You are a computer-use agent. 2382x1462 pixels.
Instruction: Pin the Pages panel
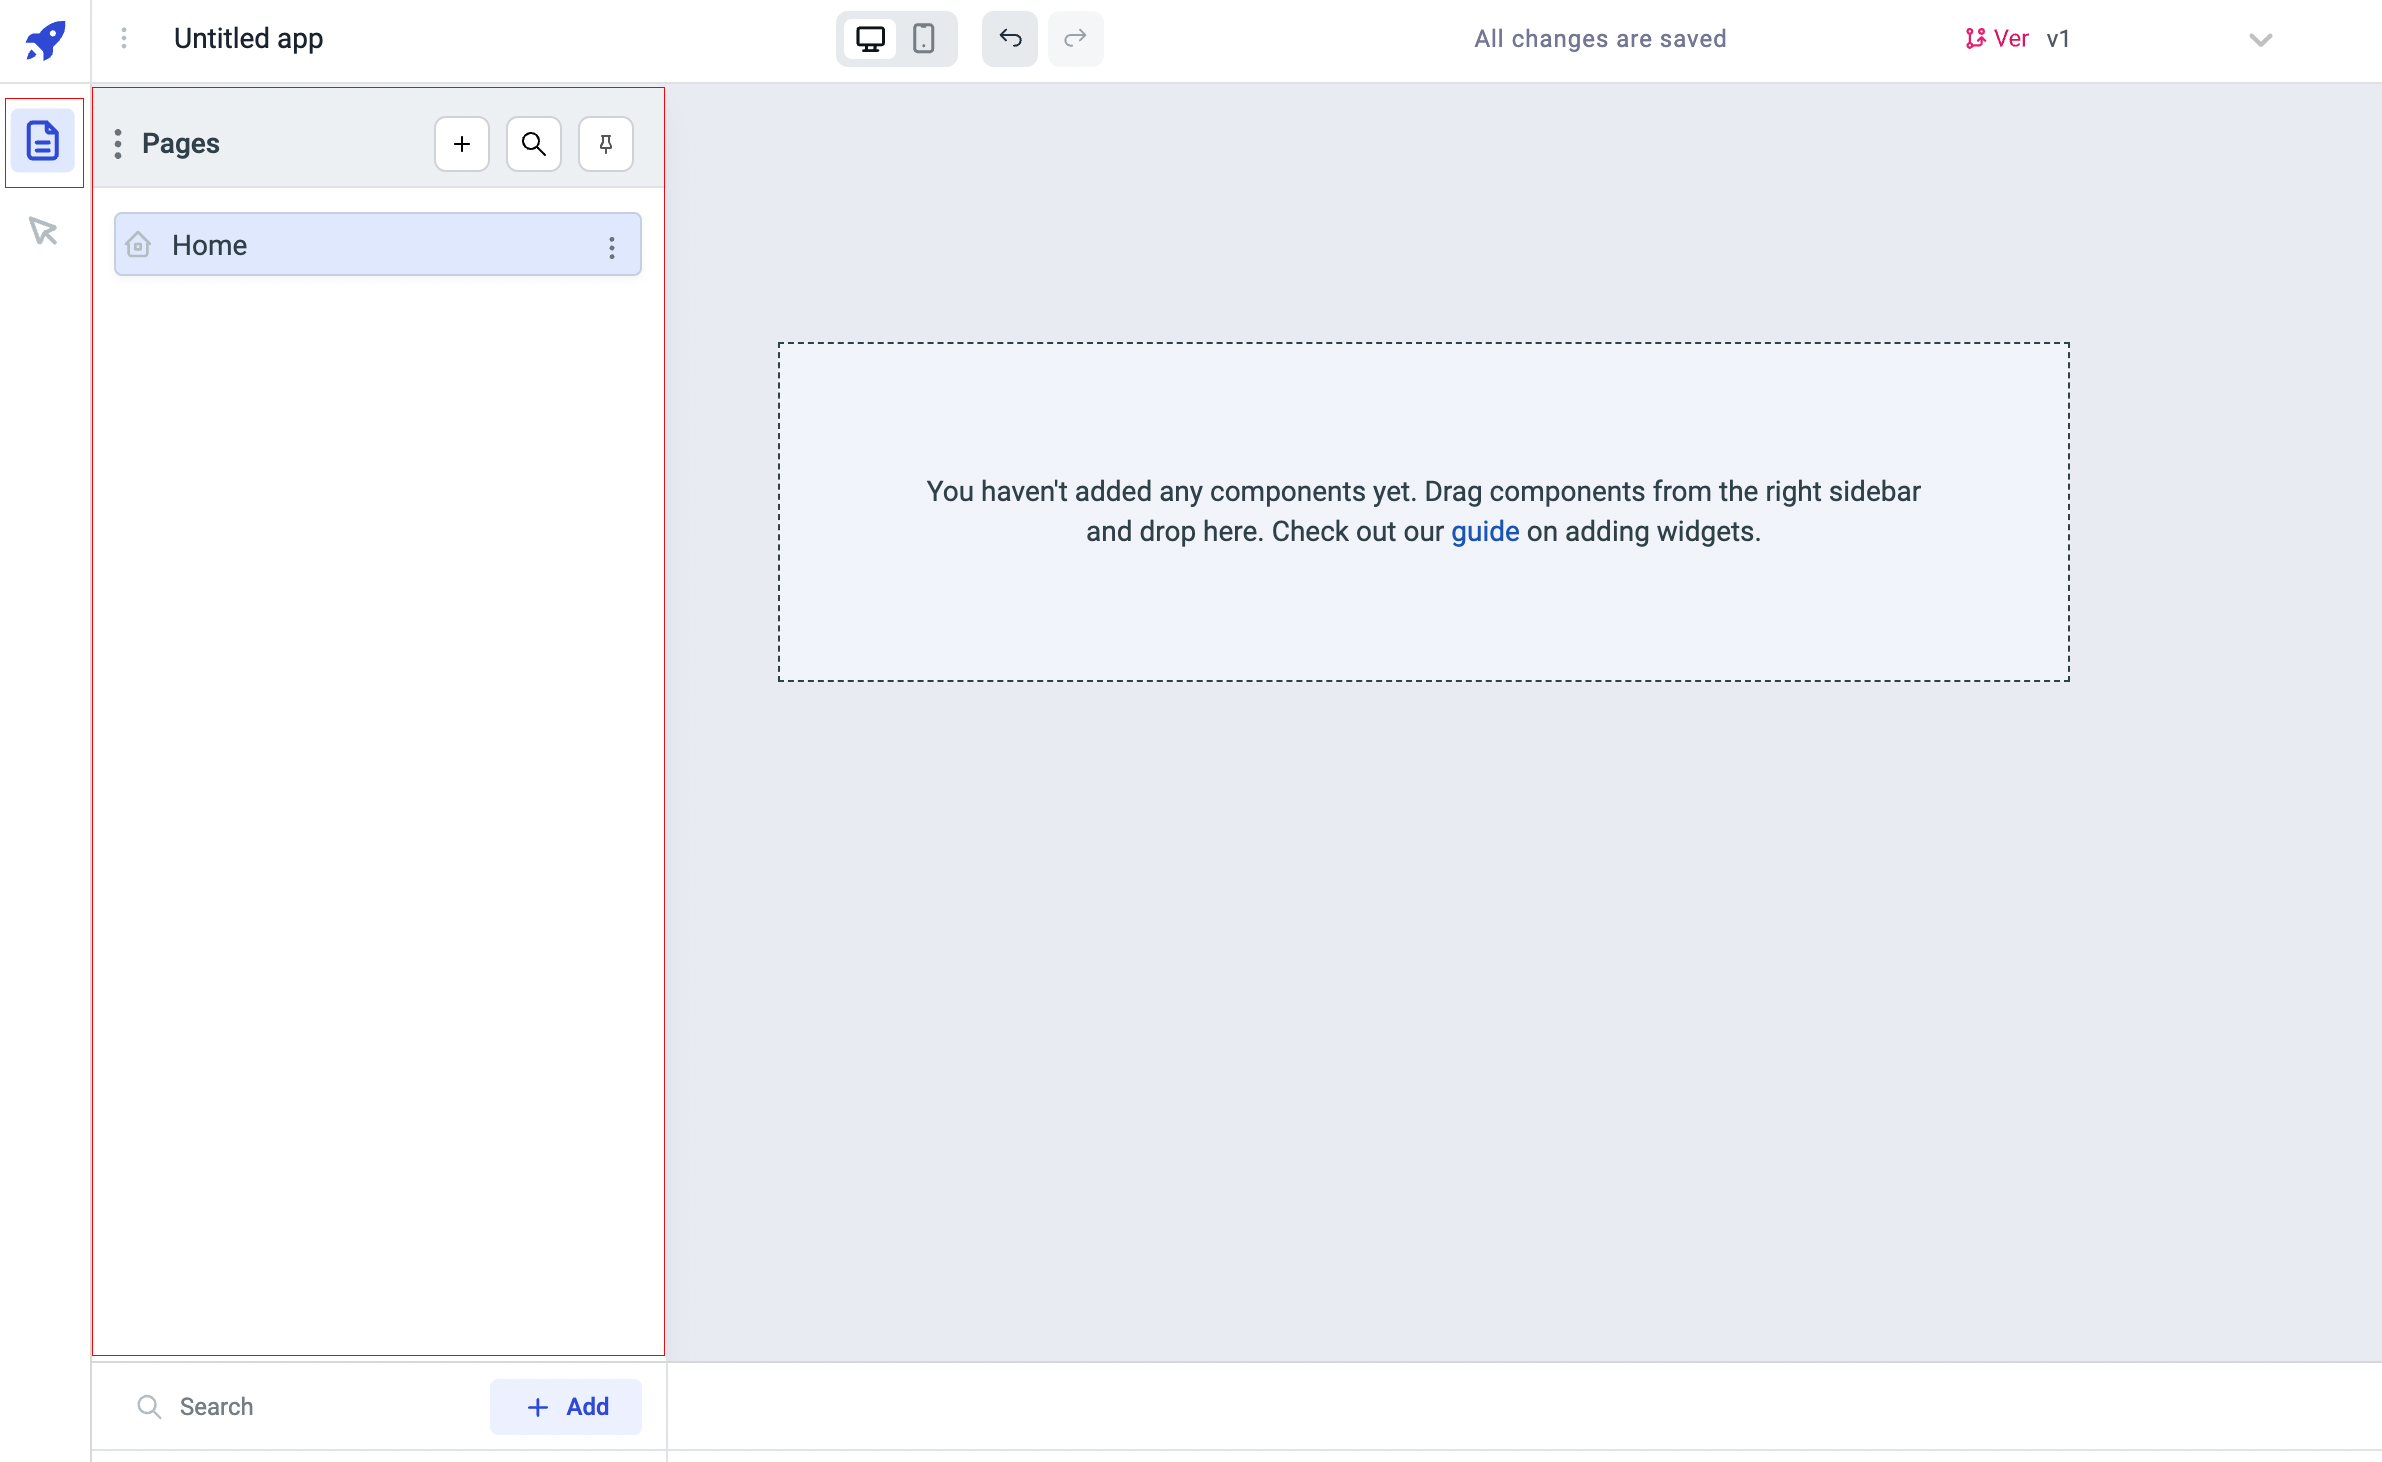605,144
